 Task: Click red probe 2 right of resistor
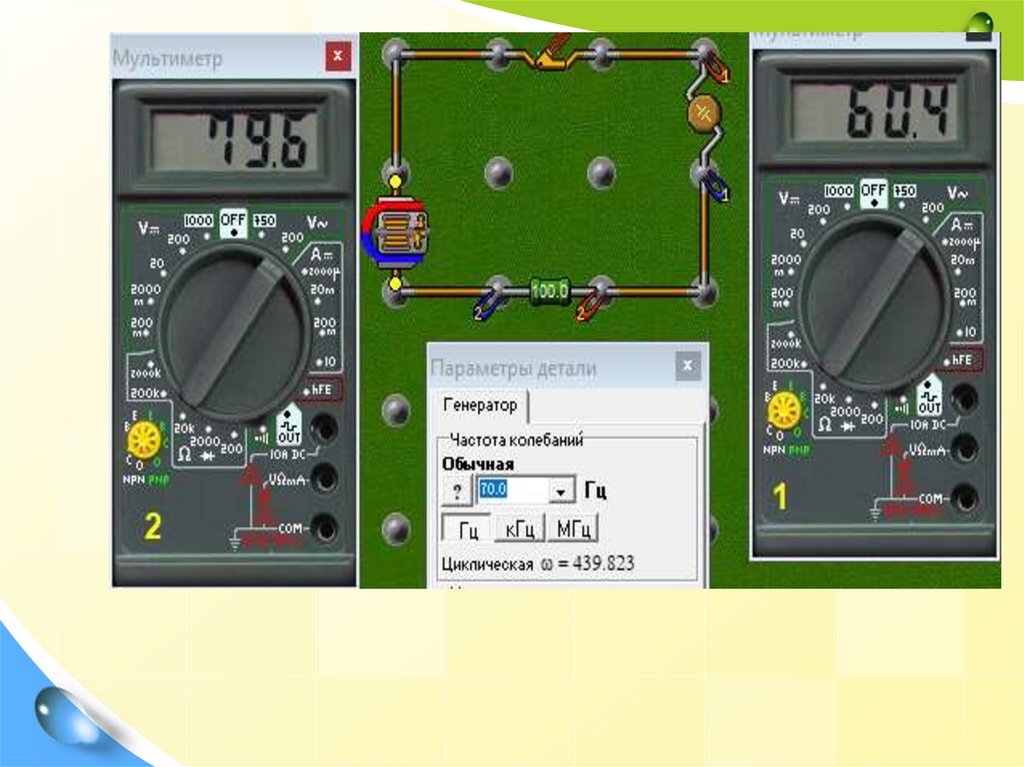coord(590,306)
